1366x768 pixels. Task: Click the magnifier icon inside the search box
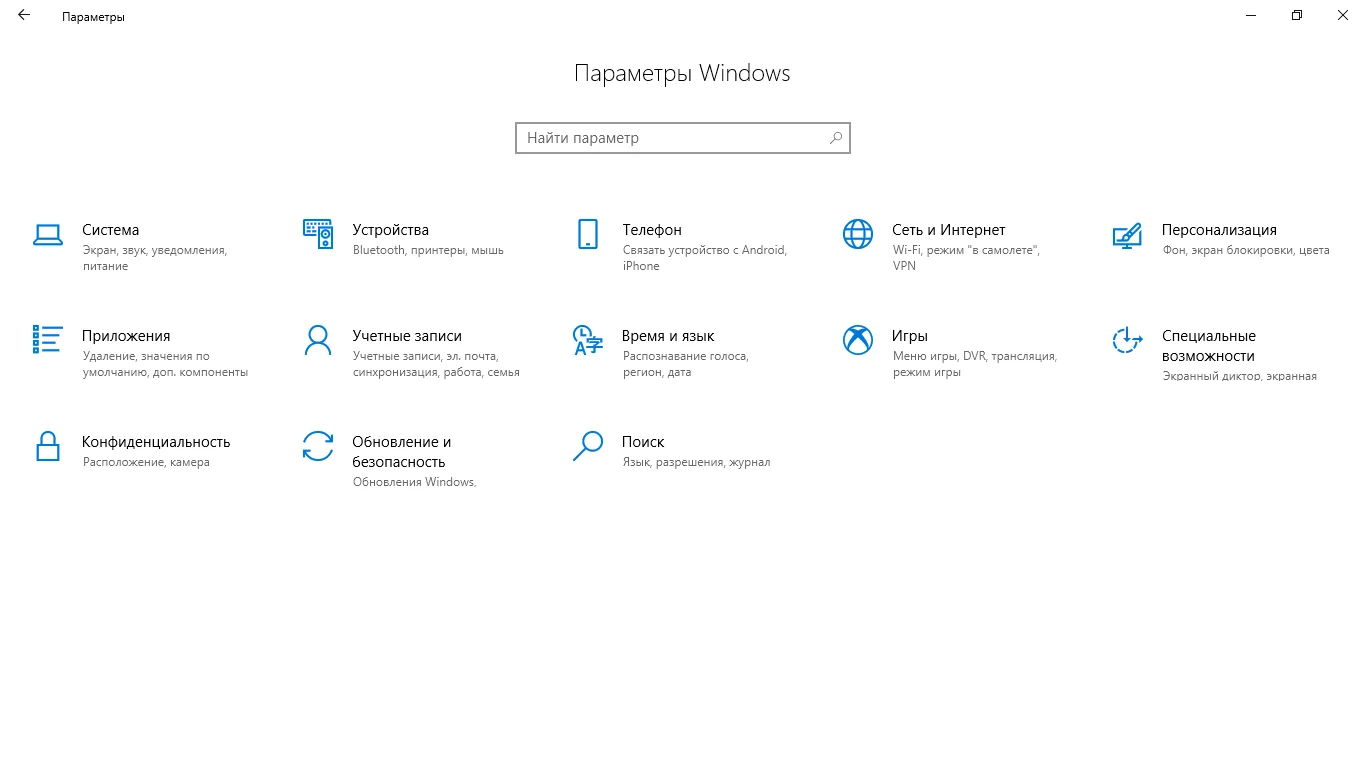click(x=836, y=138)
